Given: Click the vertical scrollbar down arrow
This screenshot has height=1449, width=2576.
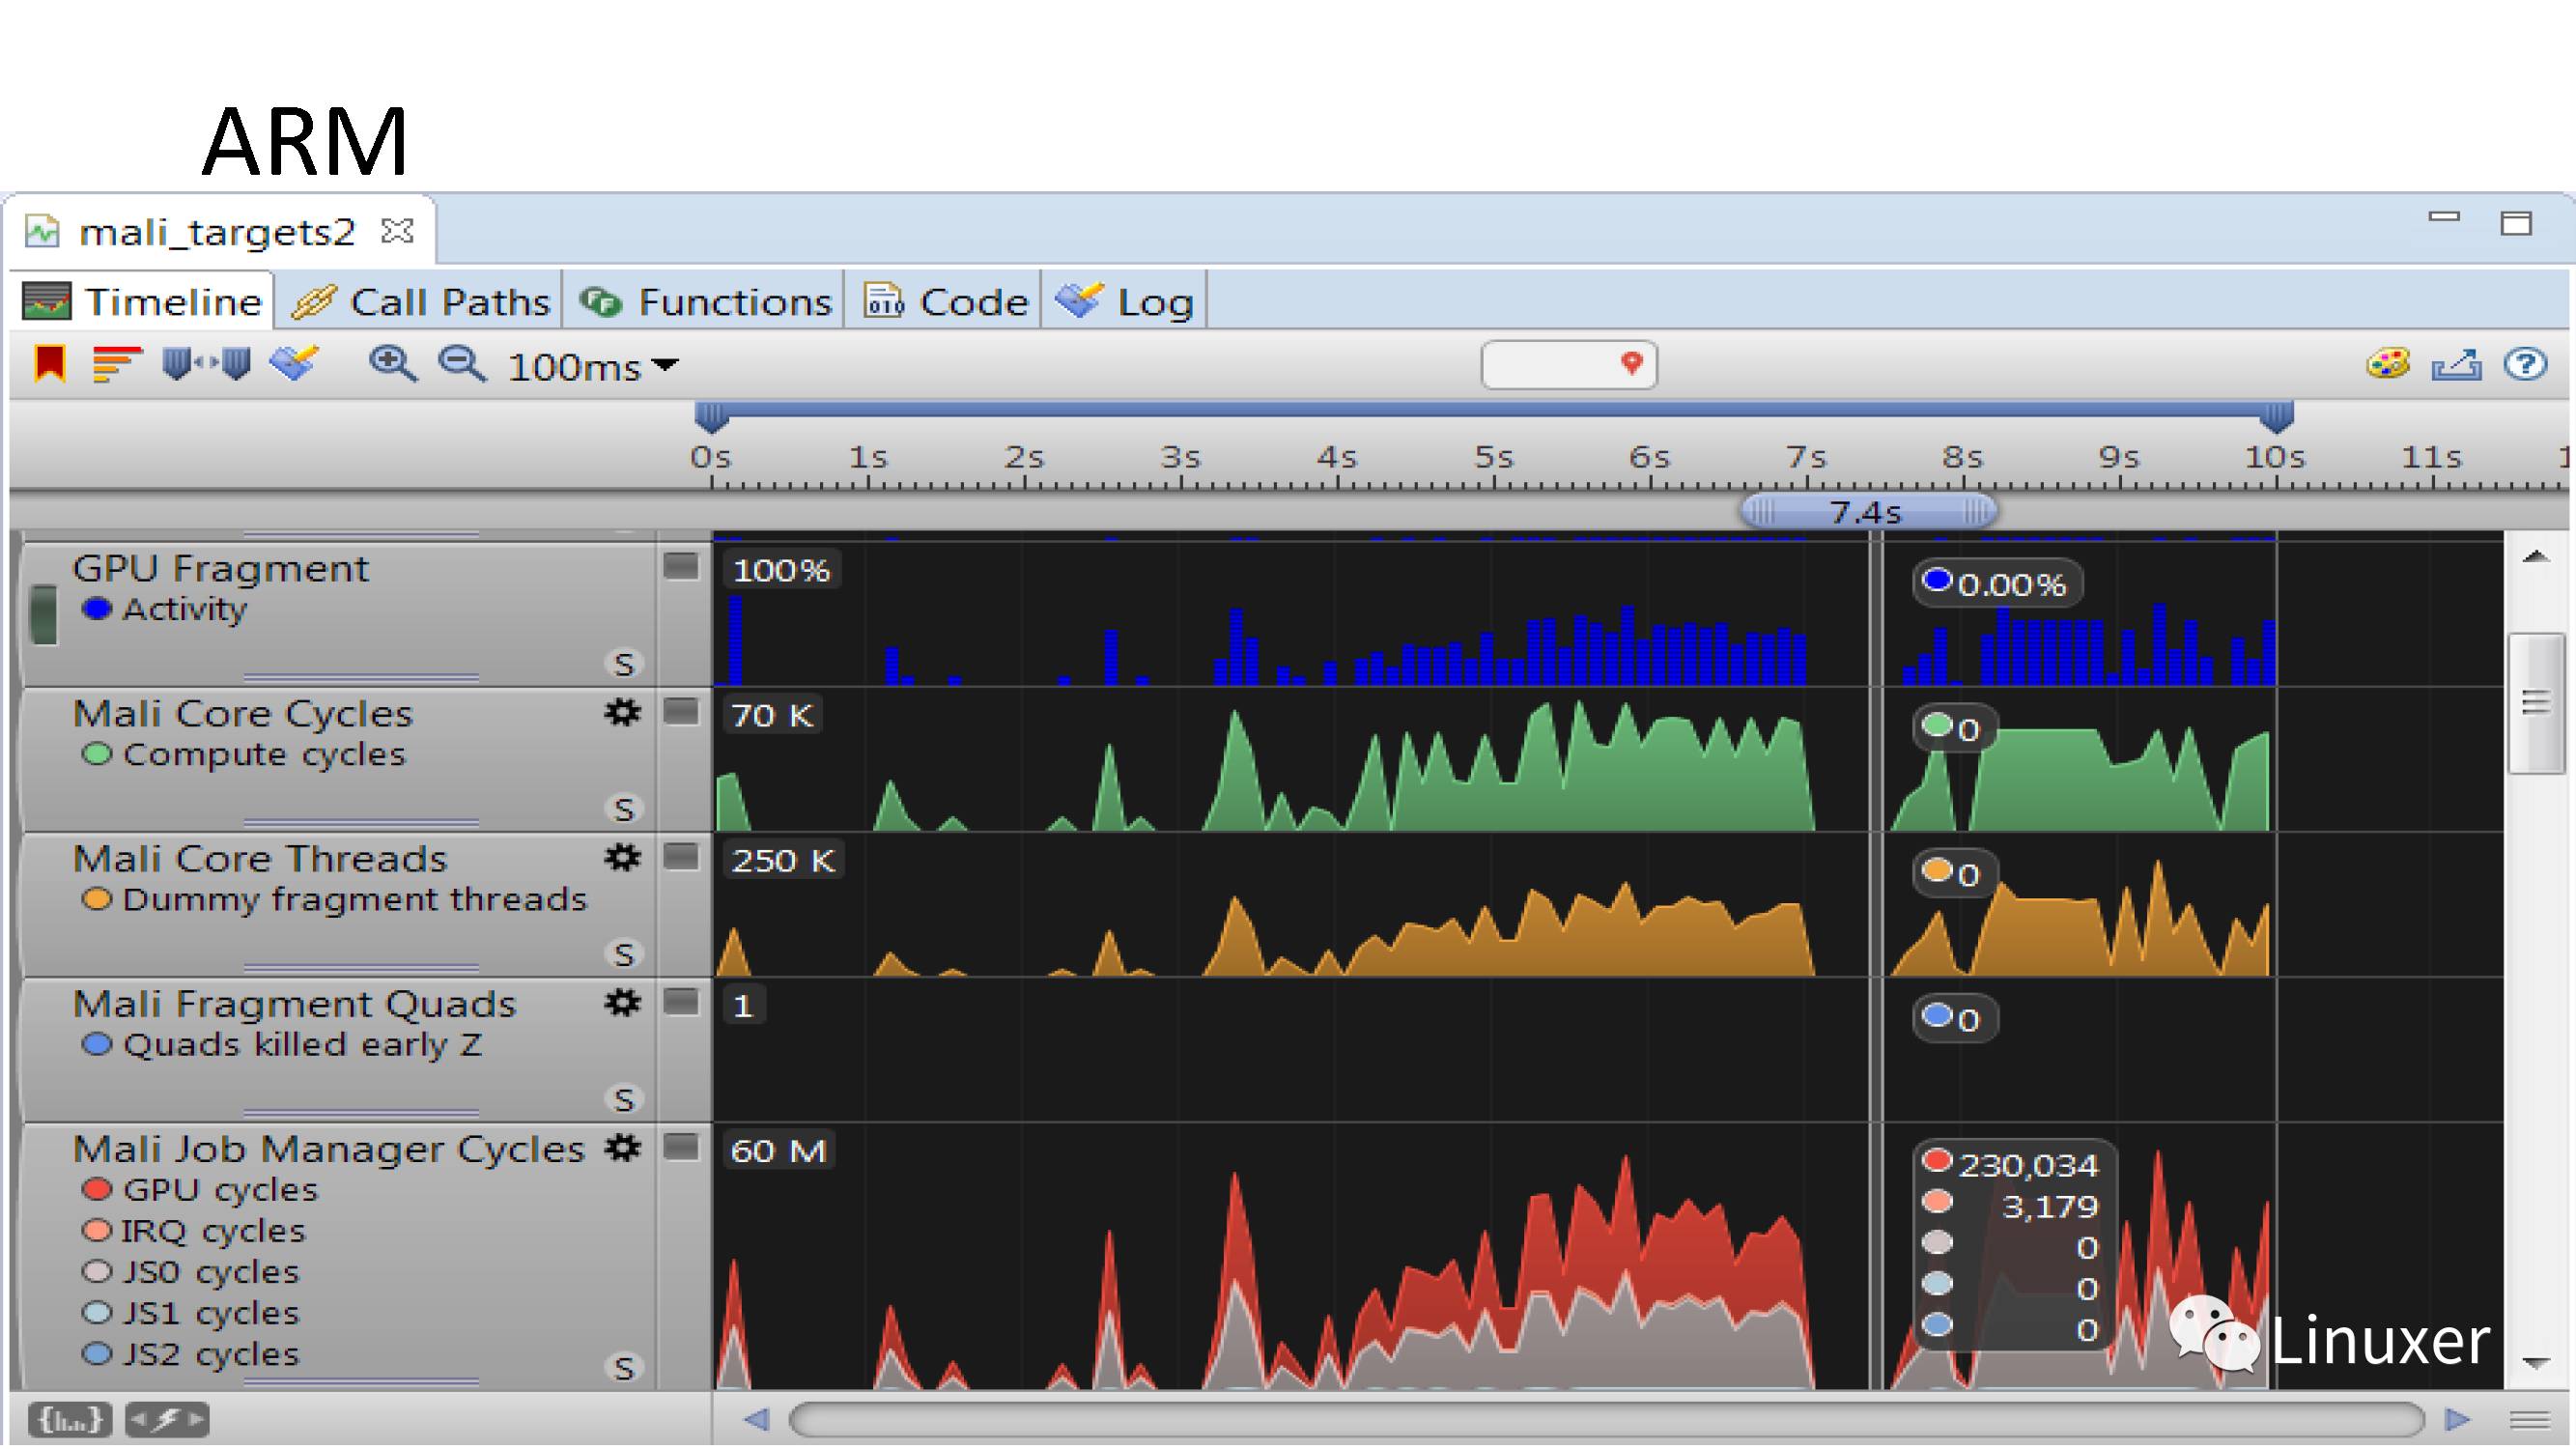Looking at the screenshot, I should (x=2535, y=1362).
